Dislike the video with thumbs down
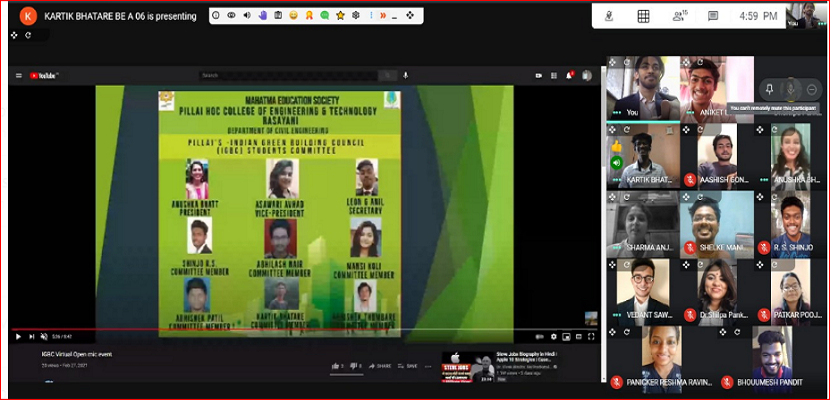This screenshot has height=400, width=830. pyautogui.click(x=356, y=366)
